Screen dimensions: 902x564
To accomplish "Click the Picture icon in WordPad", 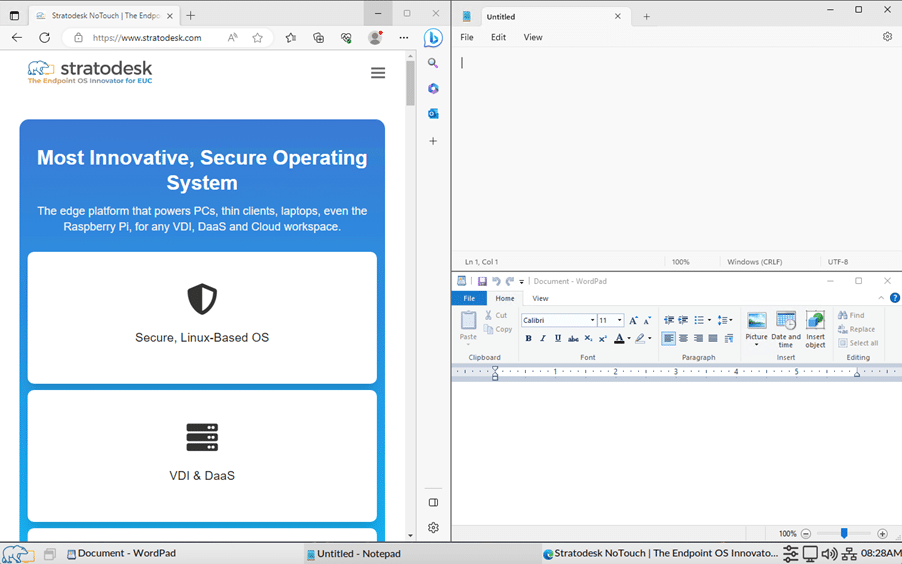I will pyautogui.click(x=756, y=321).
